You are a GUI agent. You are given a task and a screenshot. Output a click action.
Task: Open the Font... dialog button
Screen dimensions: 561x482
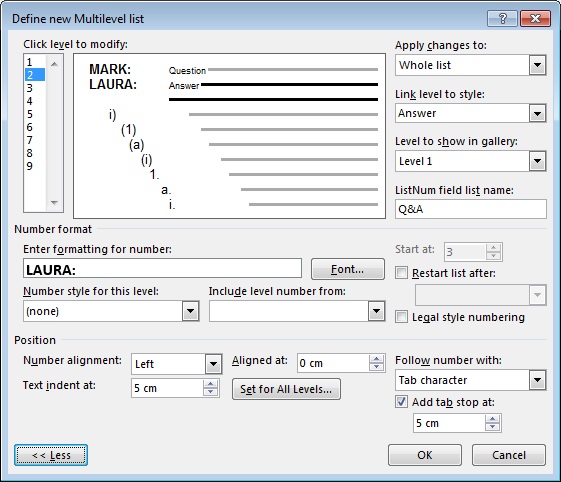(x=348, y=269)
